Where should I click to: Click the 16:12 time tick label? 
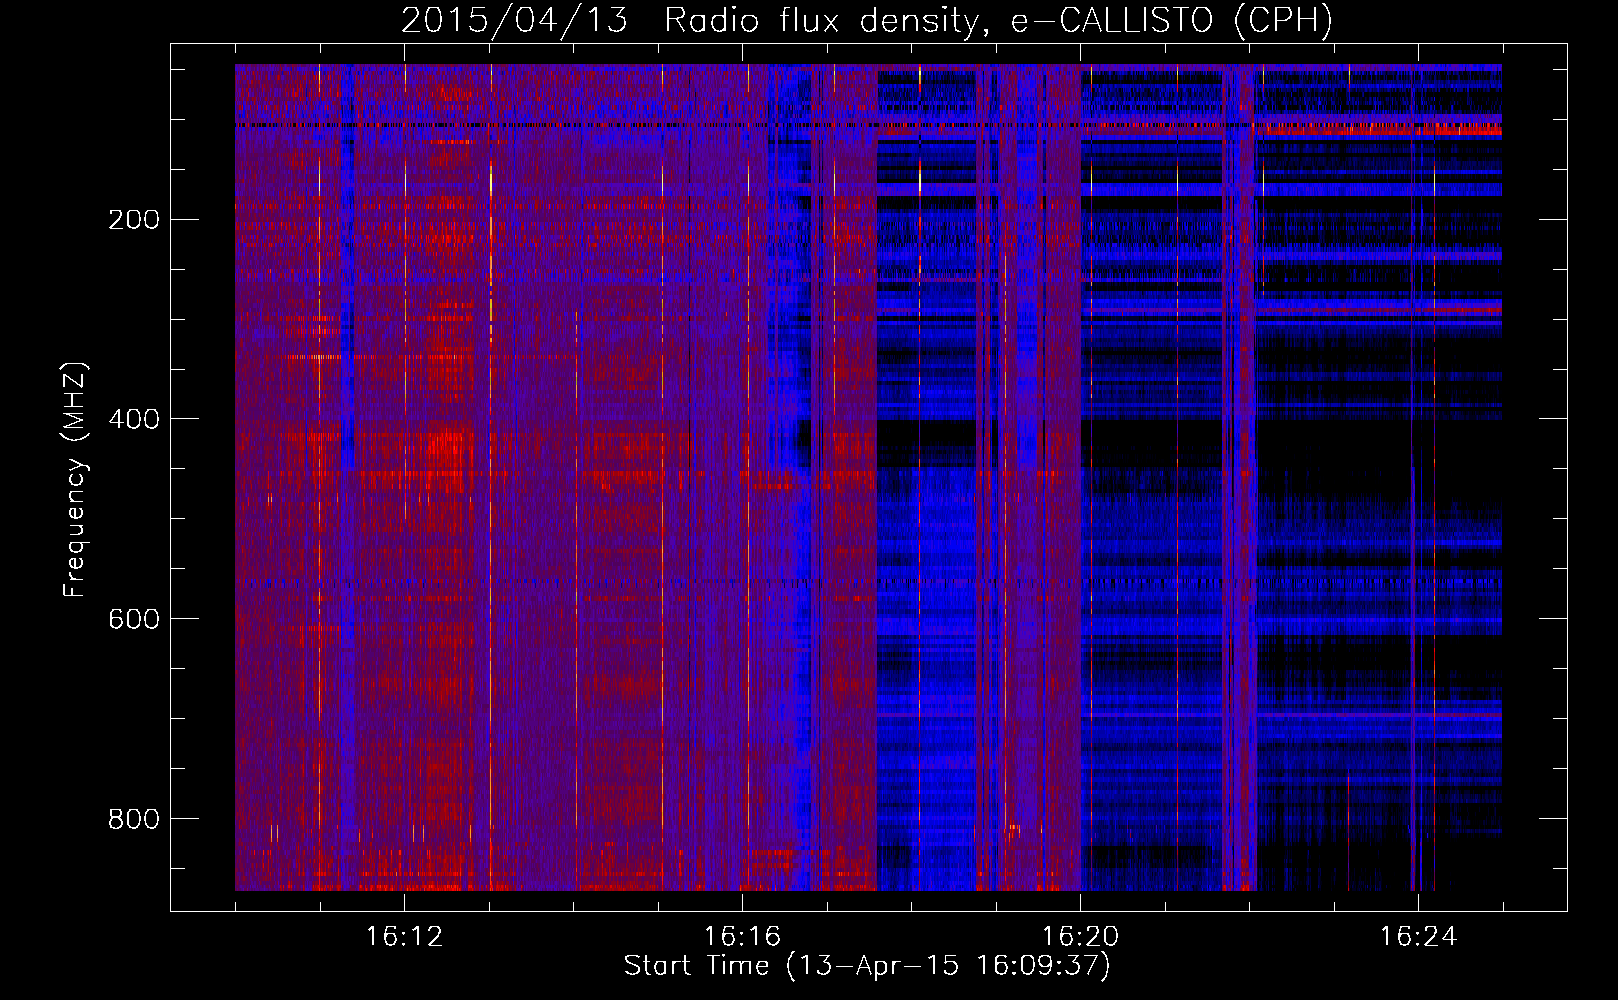pyautogui.click(x=404, y=937)
